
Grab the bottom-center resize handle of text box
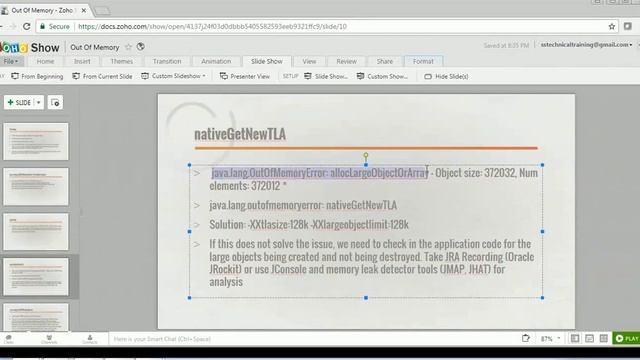click(366, 298)
